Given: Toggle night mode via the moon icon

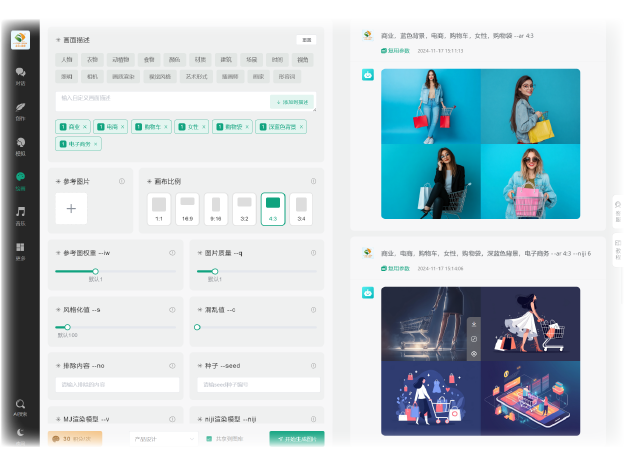Looking at the screenshot, I should point(20,433).
